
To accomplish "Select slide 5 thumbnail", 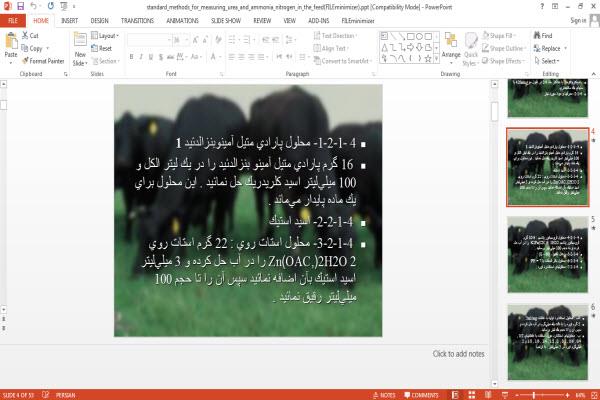I will (548, 254).
